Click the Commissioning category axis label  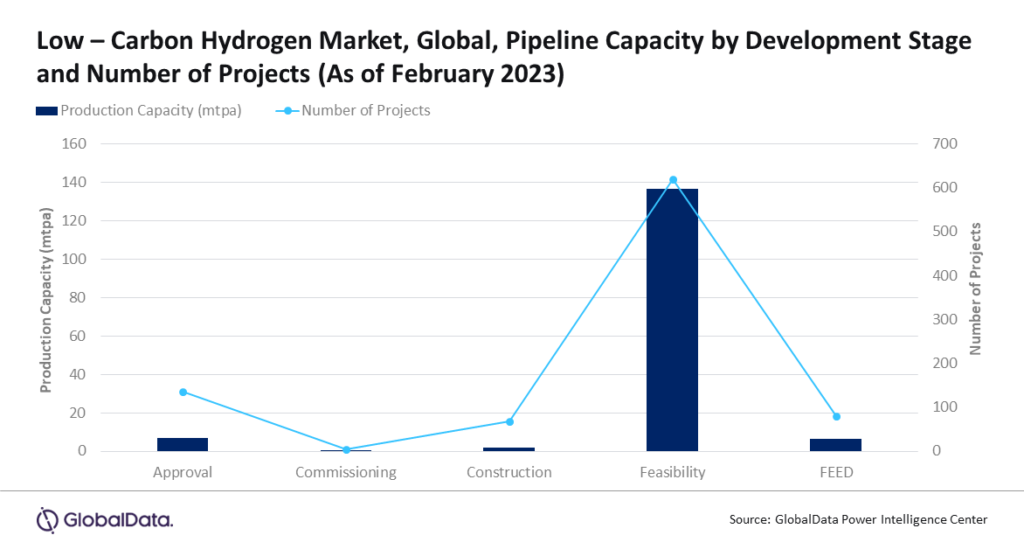pos(346,472)
